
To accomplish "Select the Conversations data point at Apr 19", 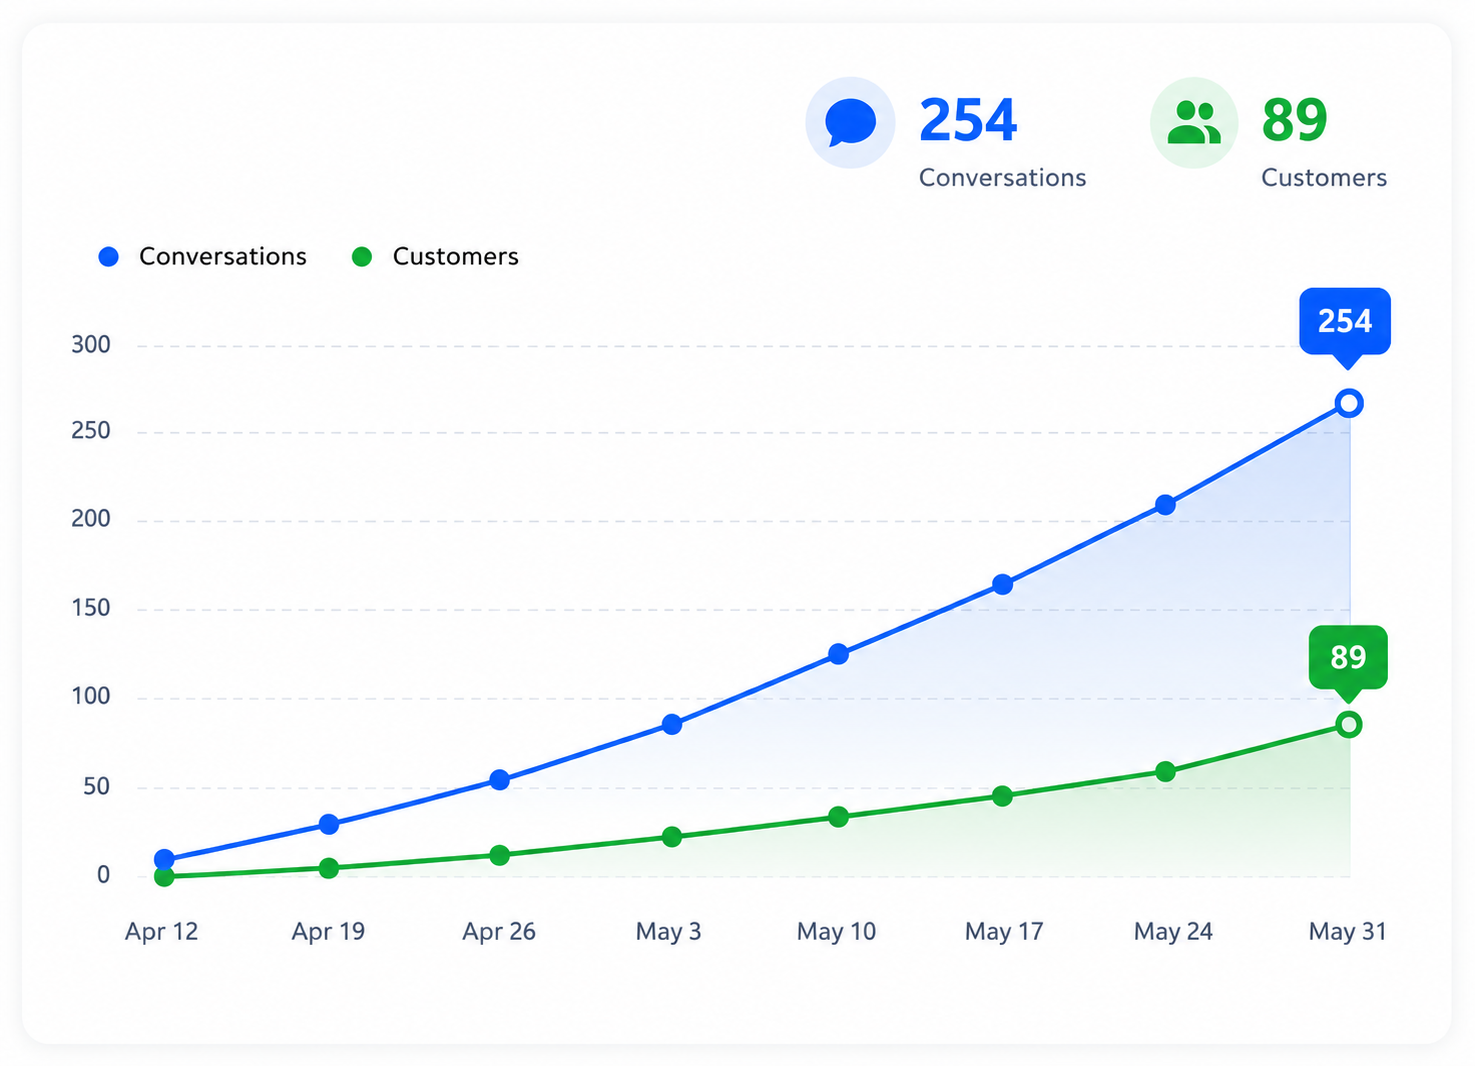I will (x=329, y=824).
